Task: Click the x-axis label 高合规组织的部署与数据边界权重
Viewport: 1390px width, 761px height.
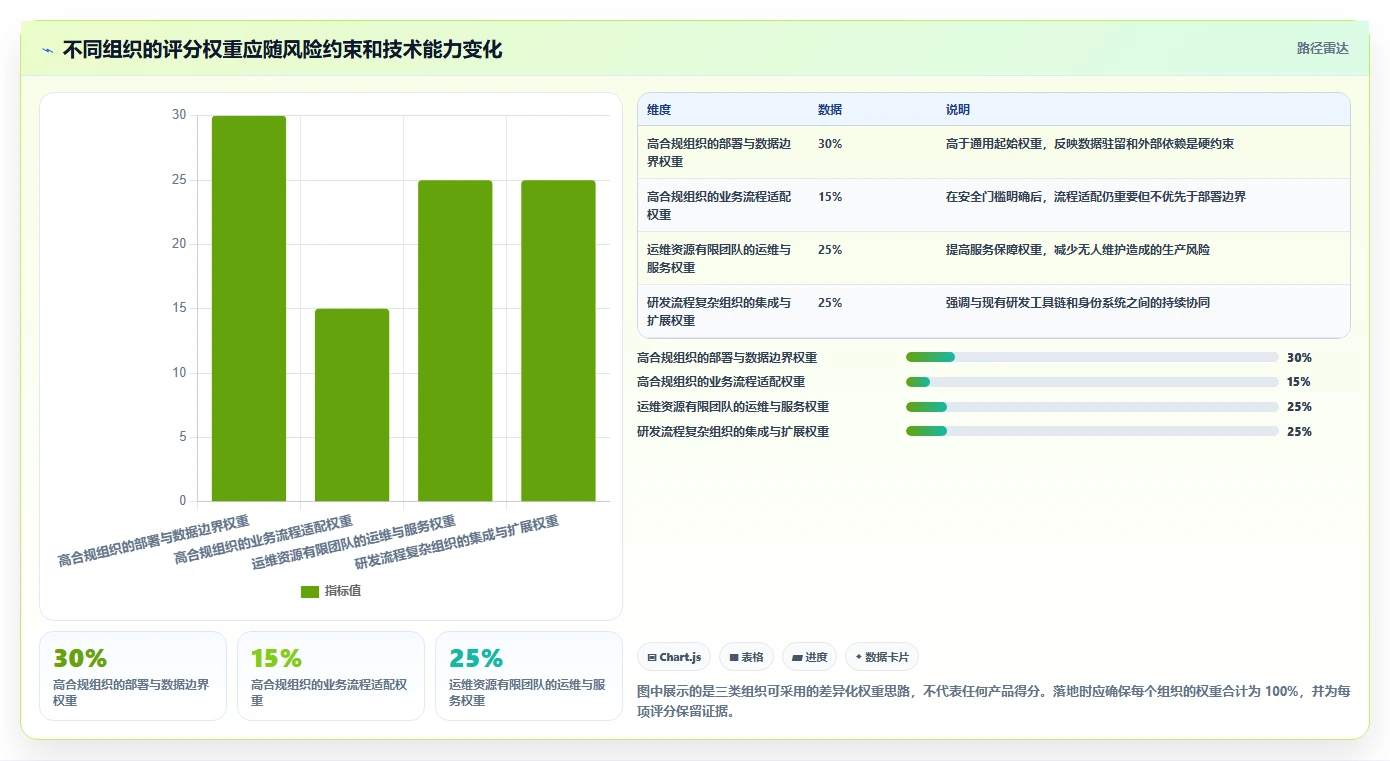Action: pyautogui.click(x=153, y=541)
